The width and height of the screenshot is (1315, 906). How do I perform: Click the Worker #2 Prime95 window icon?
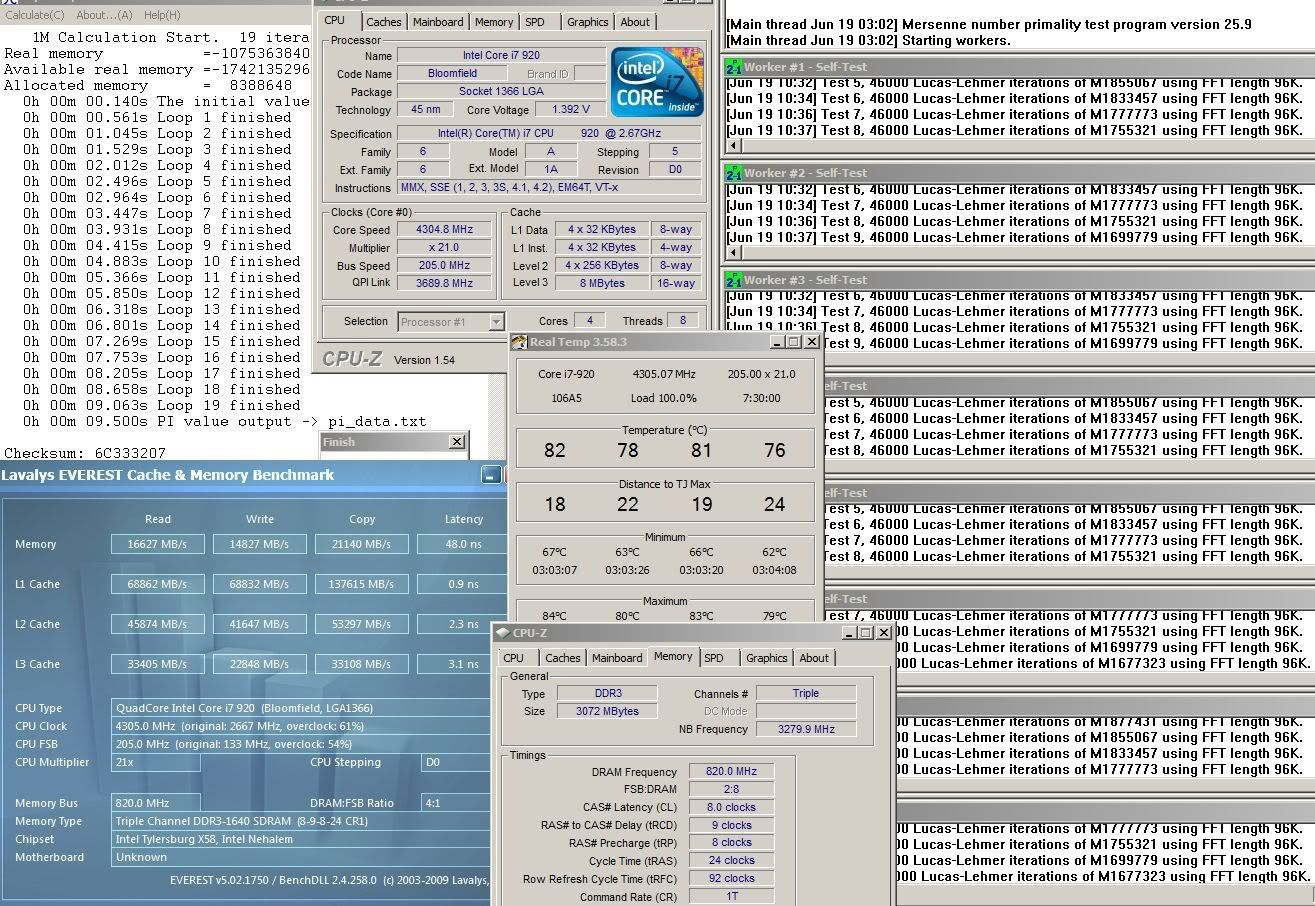(x=733, y=173)
